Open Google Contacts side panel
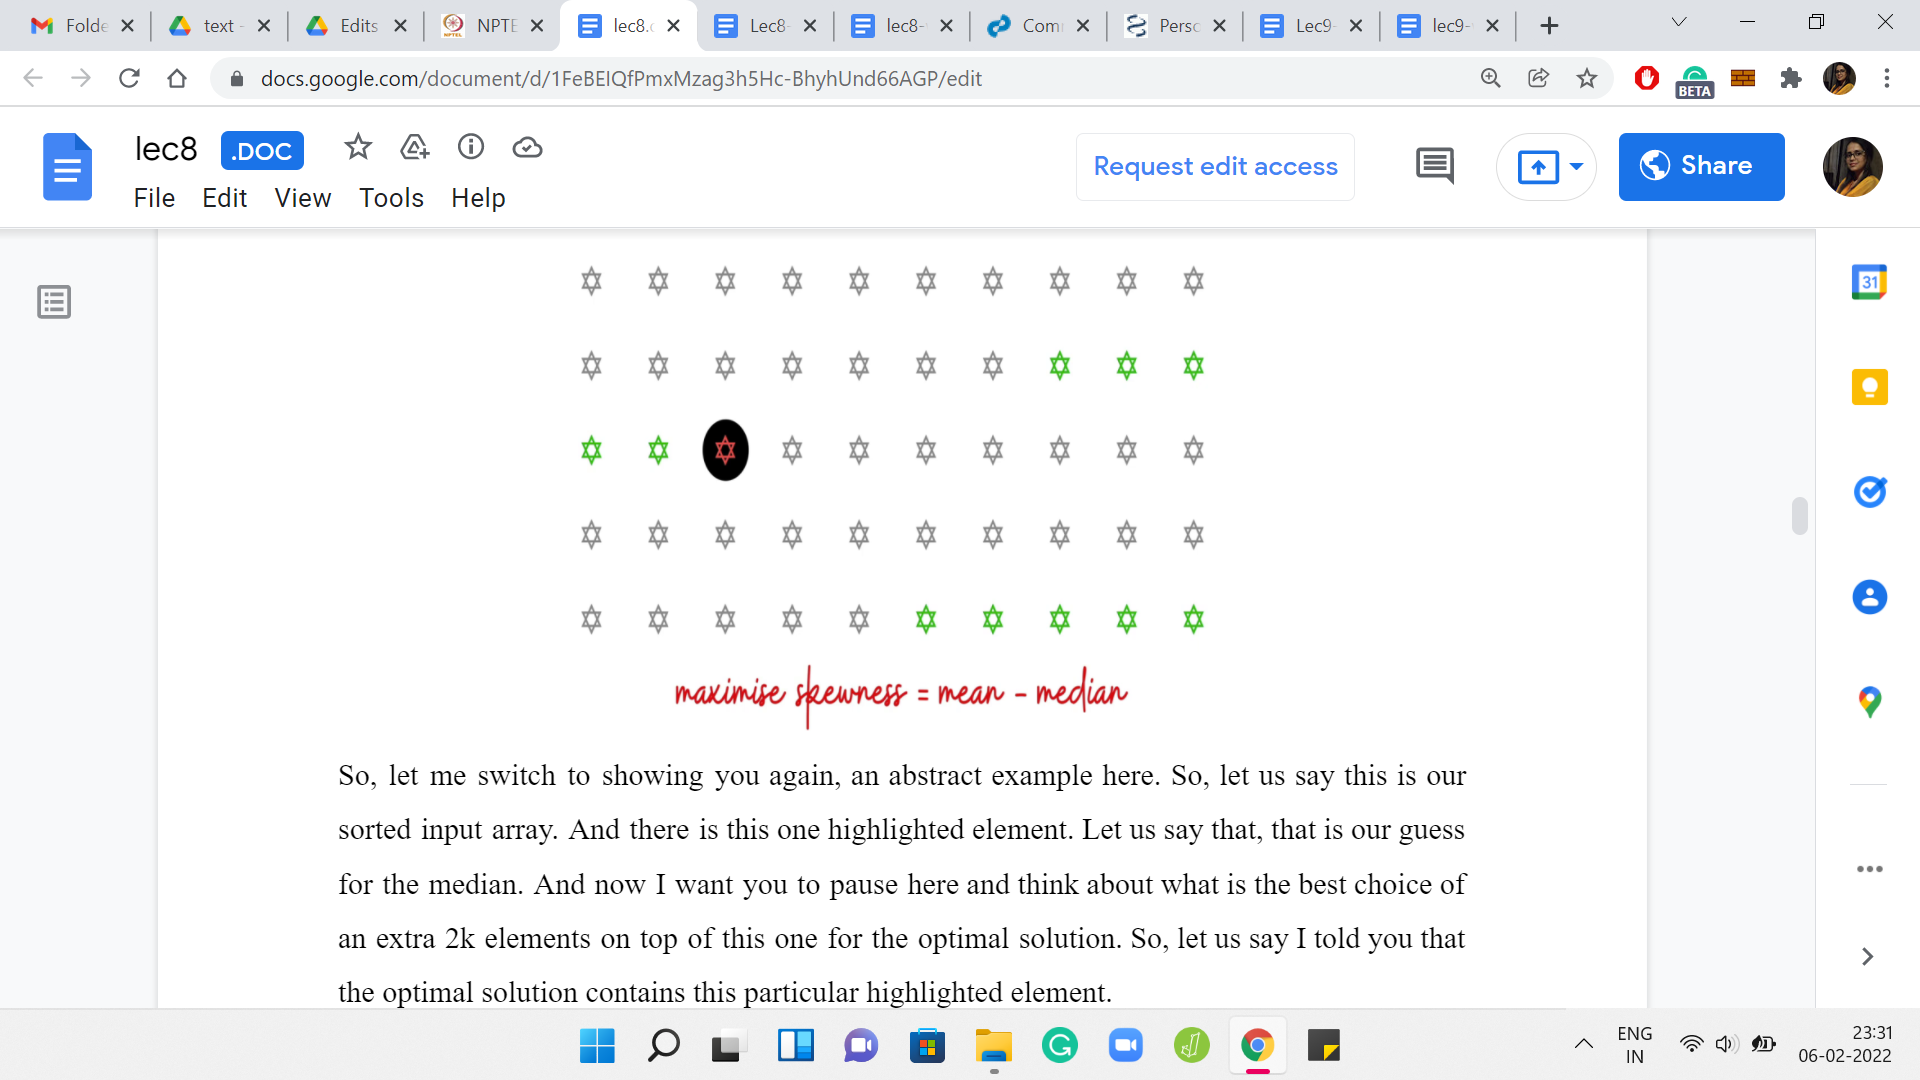The height and width of the screenshot is (1080, 1920). 1868,597
